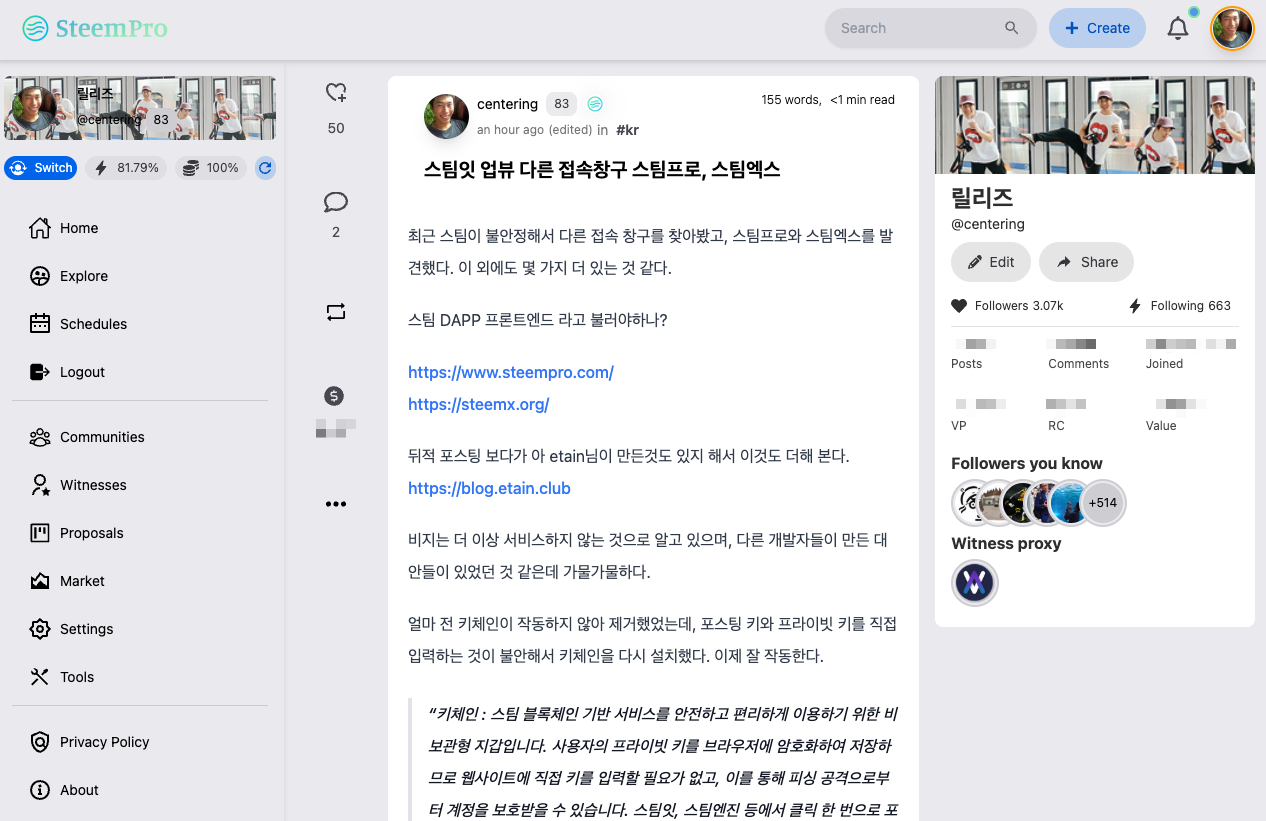Click the Joined stat label
This screenshot has width=1266, height=821.
tap(1165, 364)
